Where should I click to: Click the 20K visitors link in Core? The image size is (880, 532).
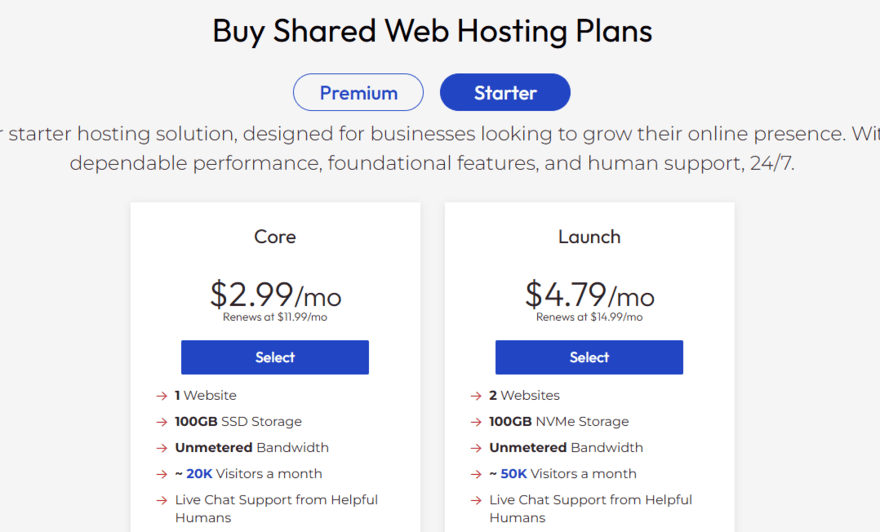(199, 474)
